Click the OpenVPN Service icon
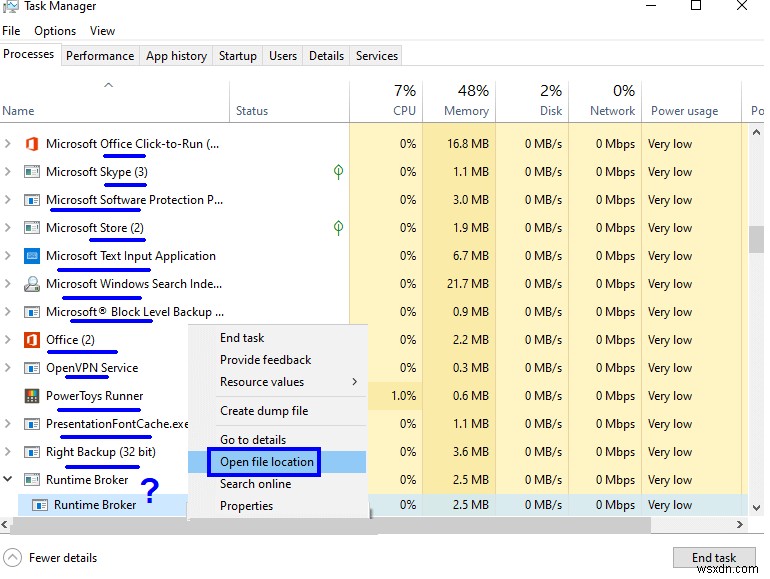The image size is (770, 579). (x=31, y=368)
